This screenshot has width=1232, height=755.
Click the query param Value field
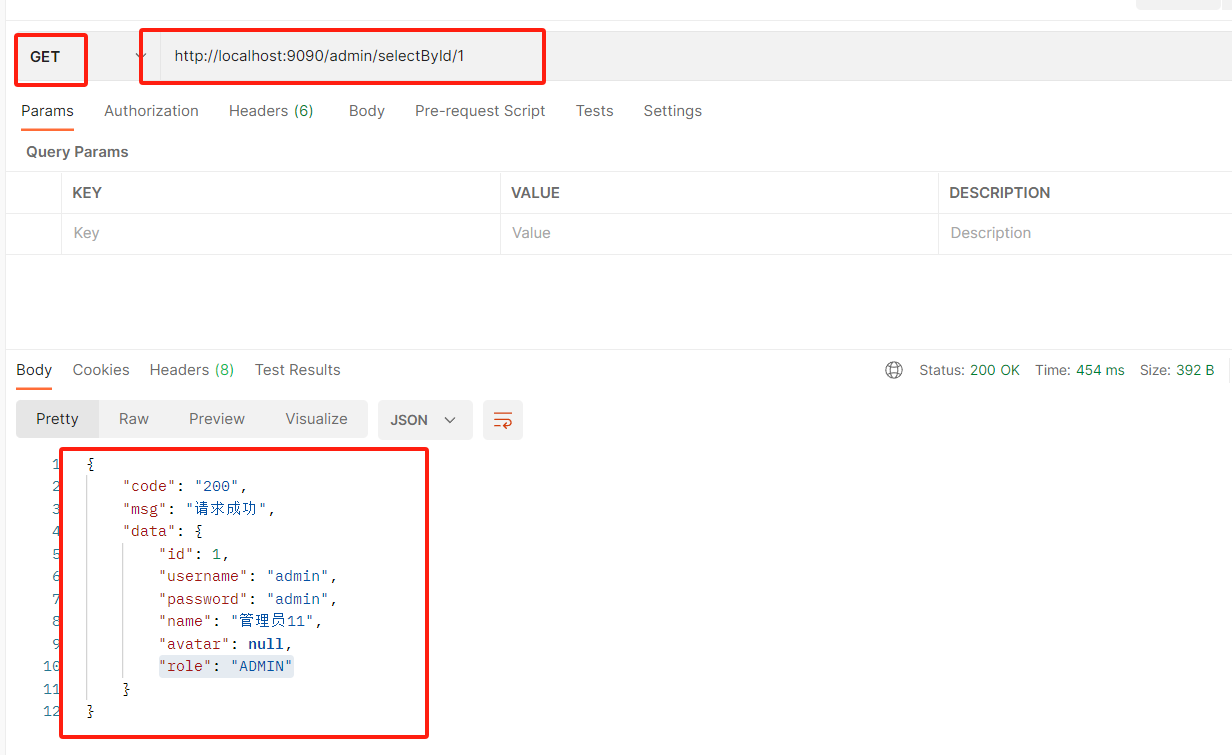(x=719, y=233)
